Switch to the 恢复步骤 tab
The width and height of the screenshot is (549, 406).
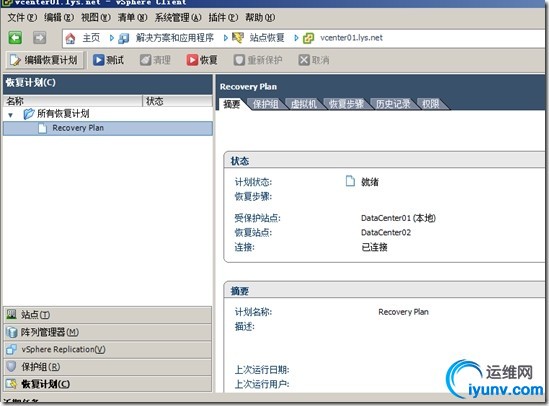[x=346, y=104]
